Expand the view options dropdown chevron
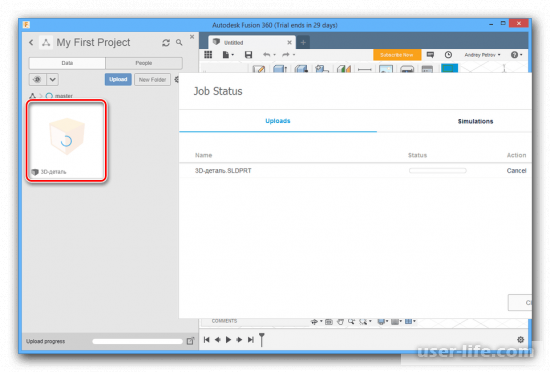This screenshot has height=372, width=550. (53, 80)
